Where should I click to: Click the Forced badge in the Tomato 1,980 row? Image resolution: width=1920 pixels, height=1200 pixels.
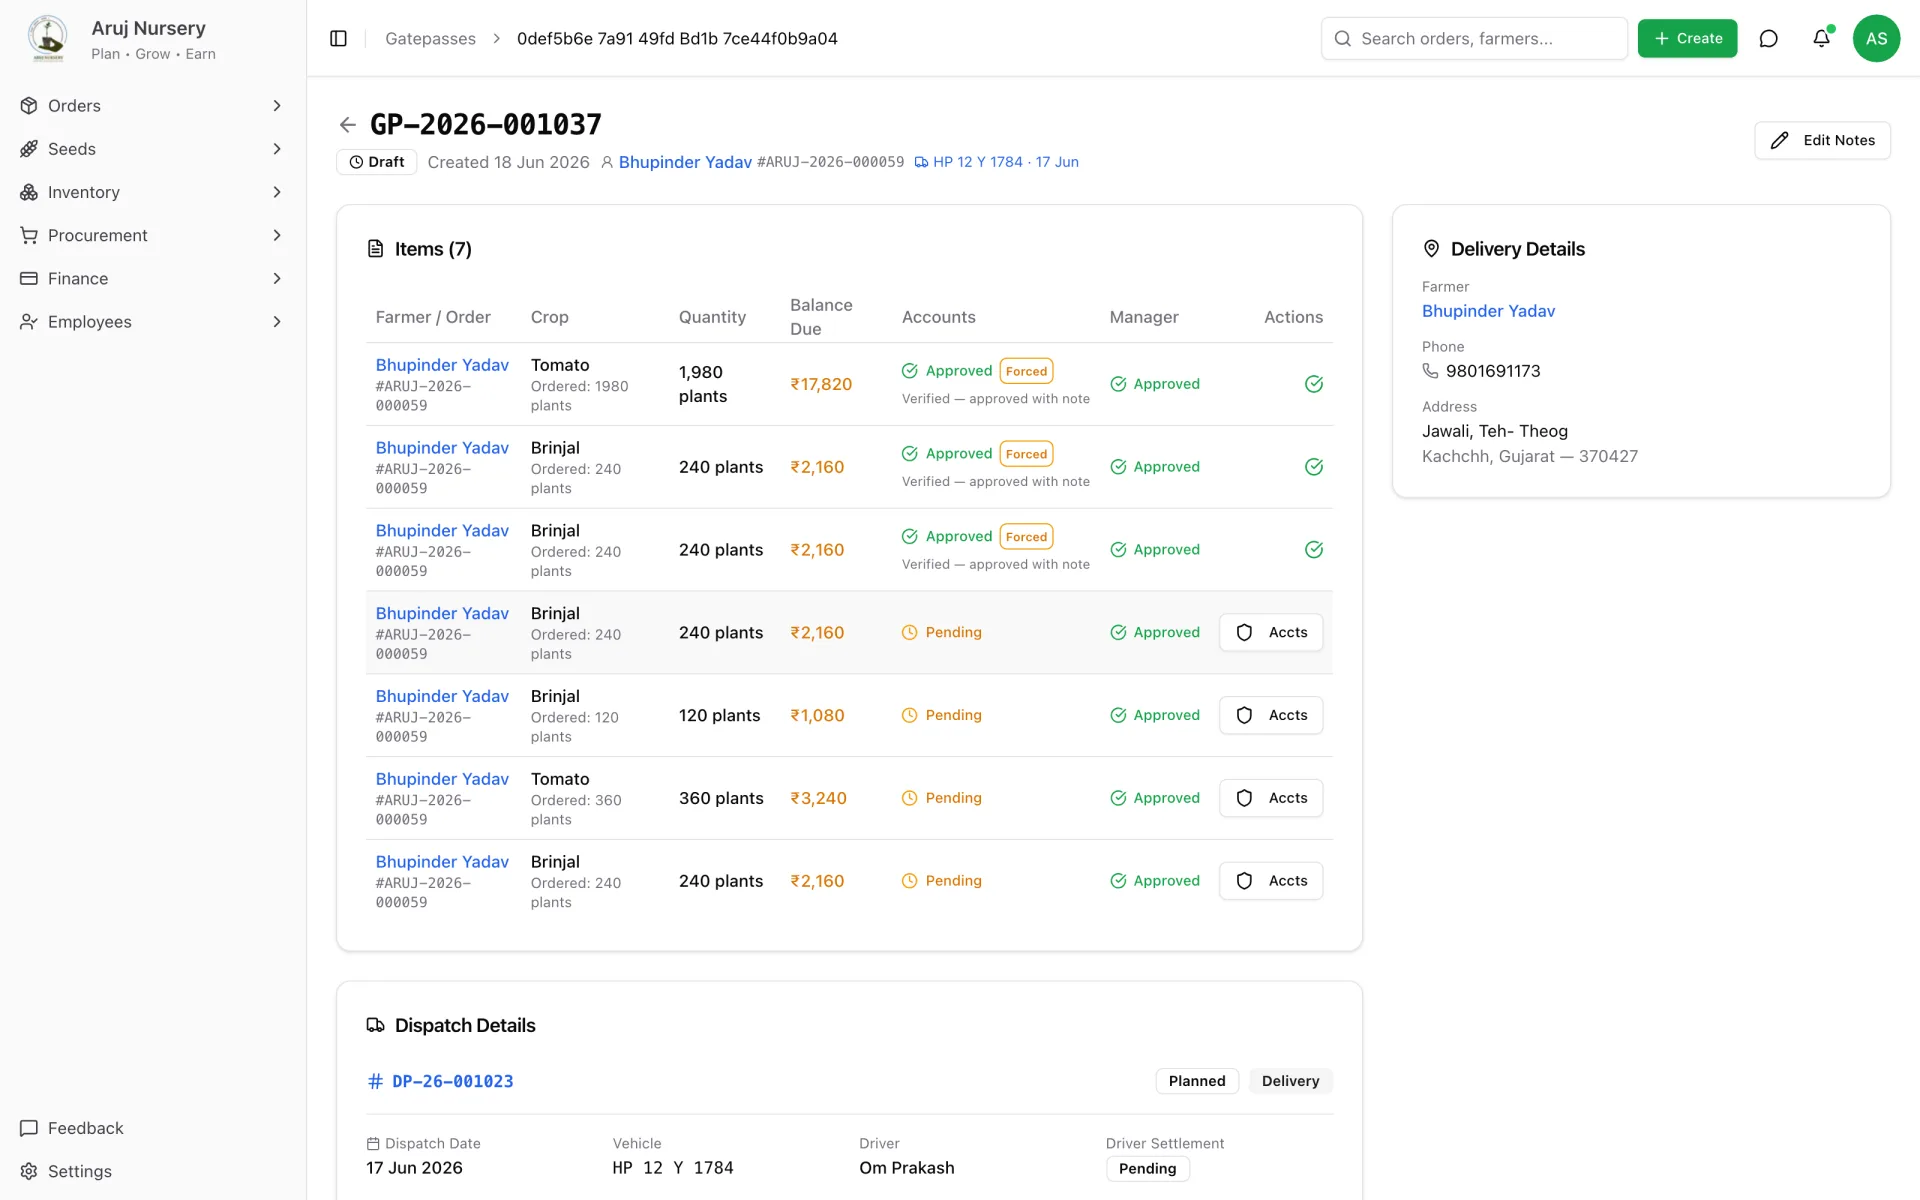(x=1026, y=371)
